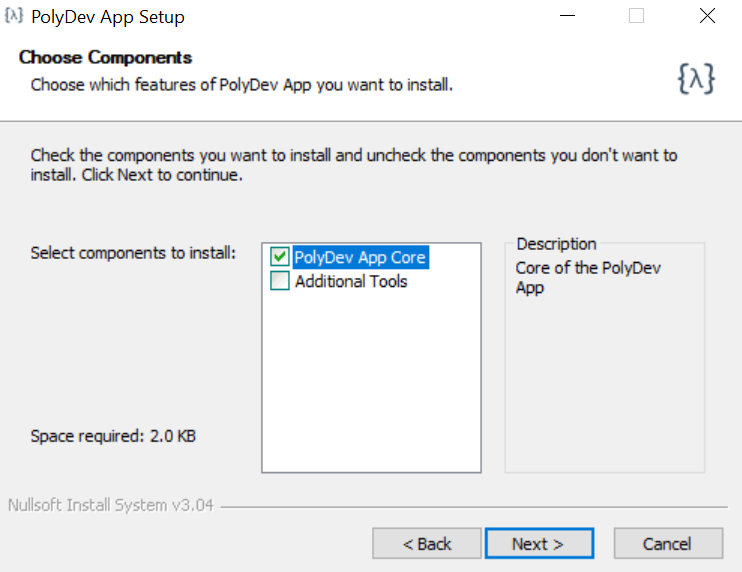Click the 'Choose Components' header title
Image resolution: width=742 pixels, height=572 pixels.
click(105, 58)
